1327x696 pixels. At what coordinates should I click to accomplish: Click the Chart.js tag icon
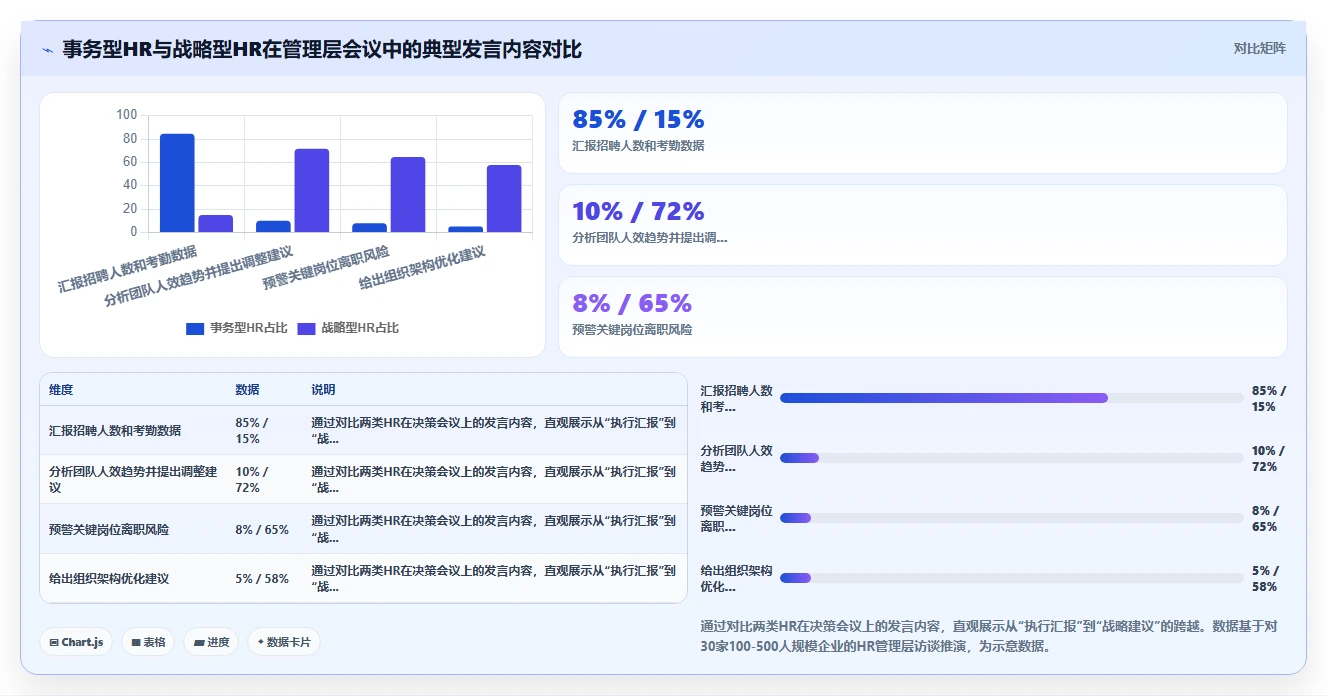tap(54, 642)
